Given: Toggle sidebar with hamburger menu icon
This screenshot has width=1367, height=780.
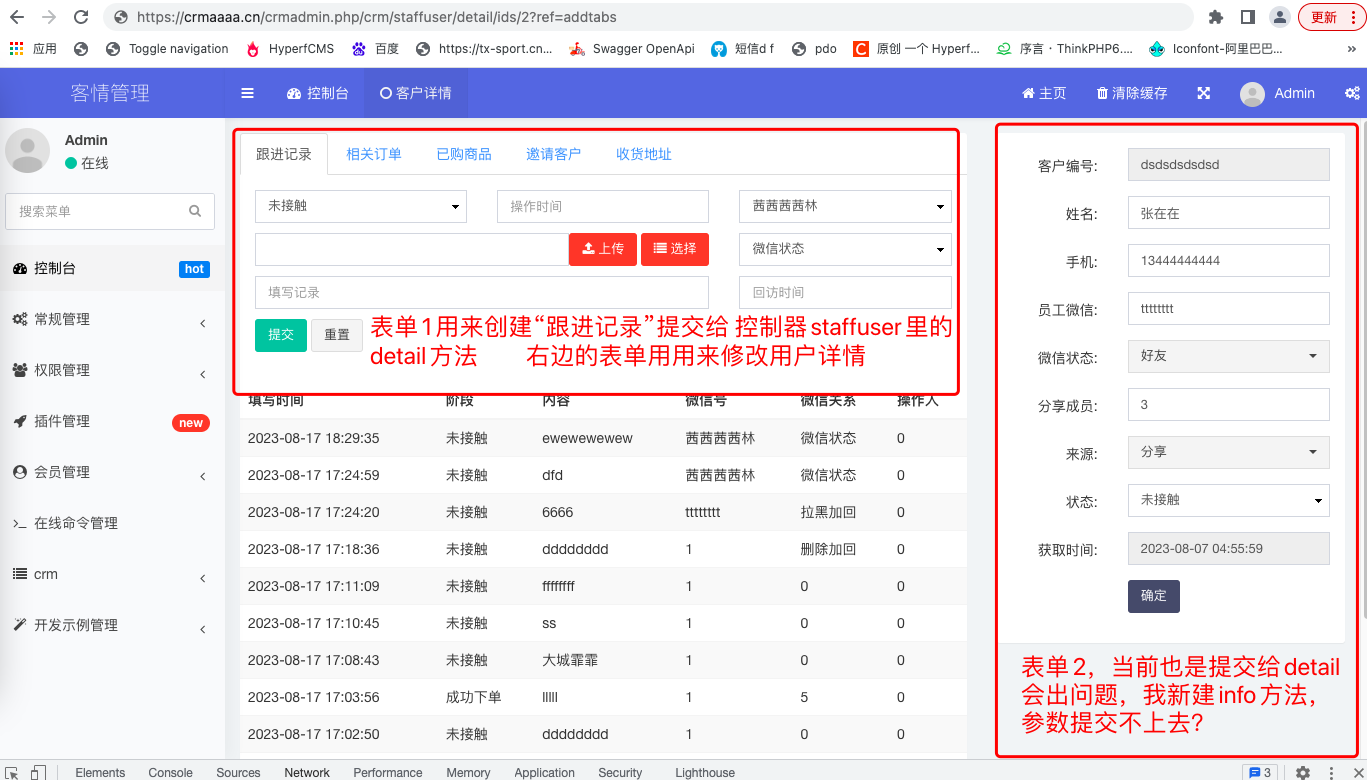Looking at the screenshot, I should tap(247, 93).
